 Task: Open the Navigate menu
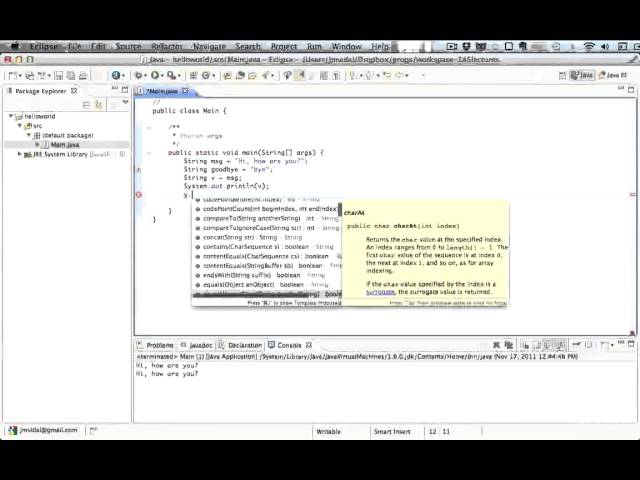(209, 47)
